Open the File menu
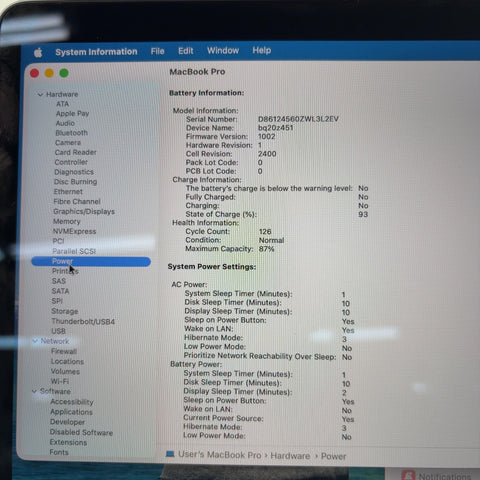 coord(157,51)
